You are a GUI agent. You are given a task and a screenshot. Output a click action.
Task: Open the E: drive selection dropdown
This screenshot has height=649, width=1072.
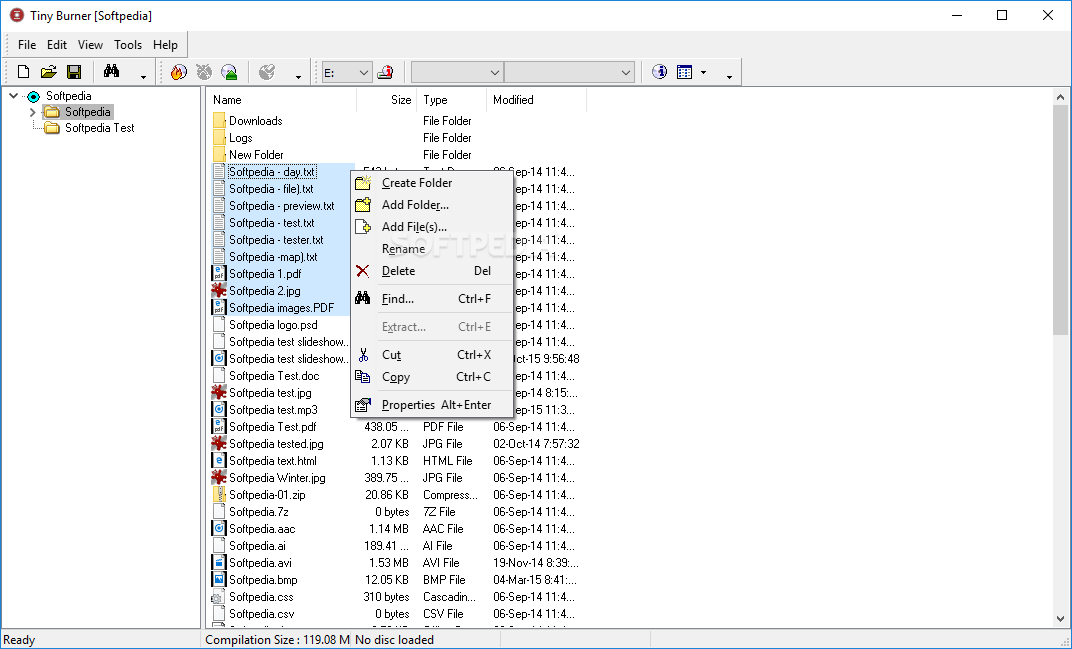point(364,72)
